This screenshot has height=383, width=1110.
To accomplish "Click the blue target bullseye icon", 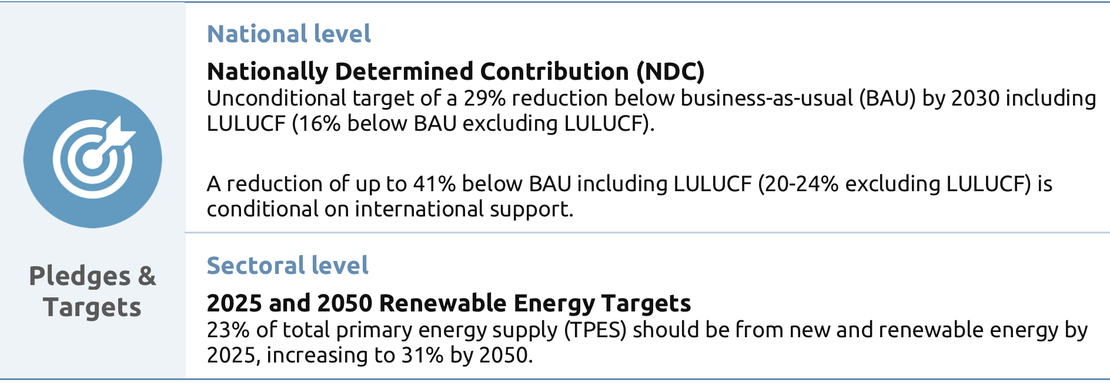I will coord(93,159).
